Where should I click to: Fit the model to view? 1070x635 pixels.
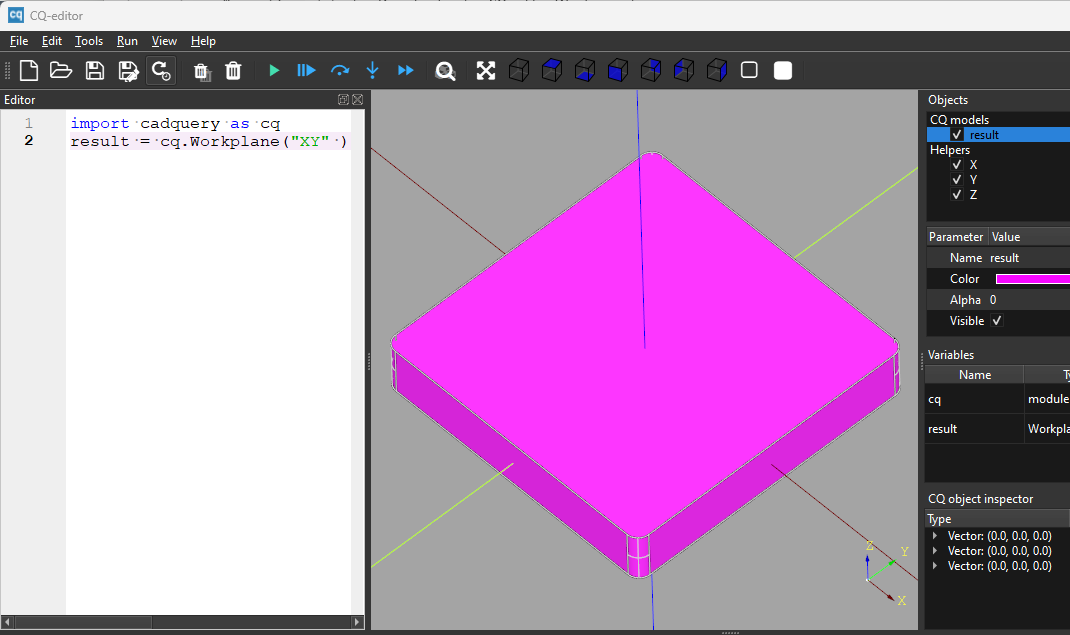(x=486, y=70)
